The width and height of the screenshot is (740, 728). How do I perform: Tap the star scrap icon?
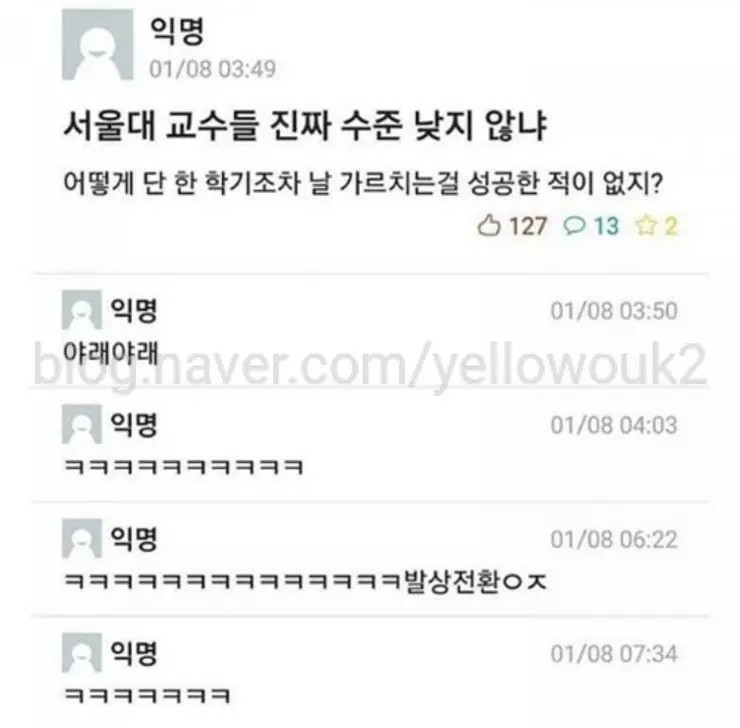[x=646, y=226]
